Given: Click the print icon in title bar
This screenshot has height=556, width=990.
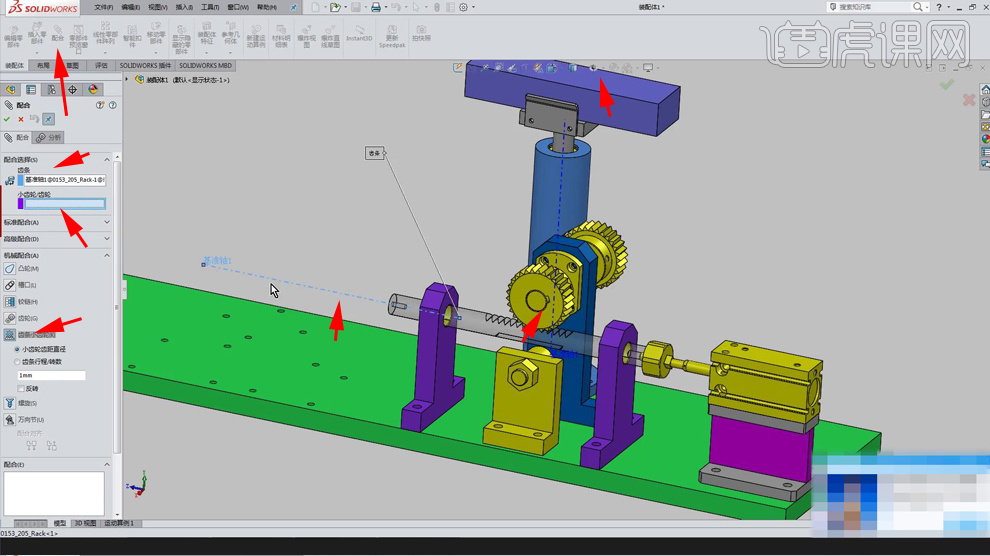Looking at the screenshot, I should [376, 7].
